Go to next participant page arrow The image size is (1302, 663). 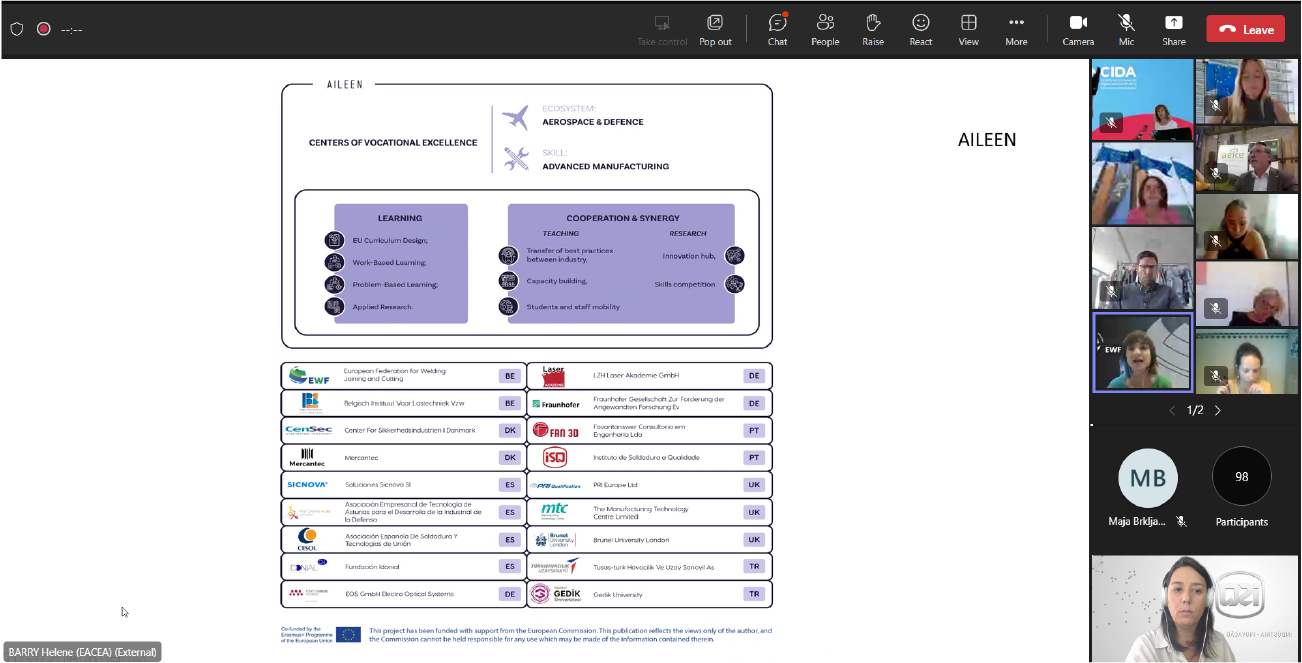point(1217,410)
